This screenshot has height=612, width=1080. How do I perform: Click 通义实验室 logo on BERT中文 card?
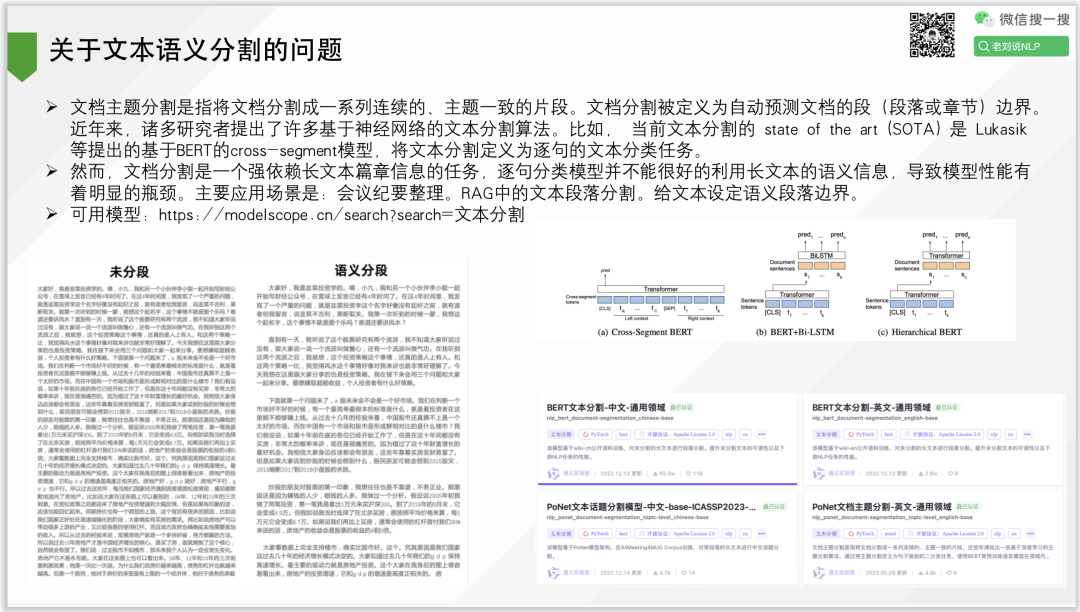pos(554,474)
